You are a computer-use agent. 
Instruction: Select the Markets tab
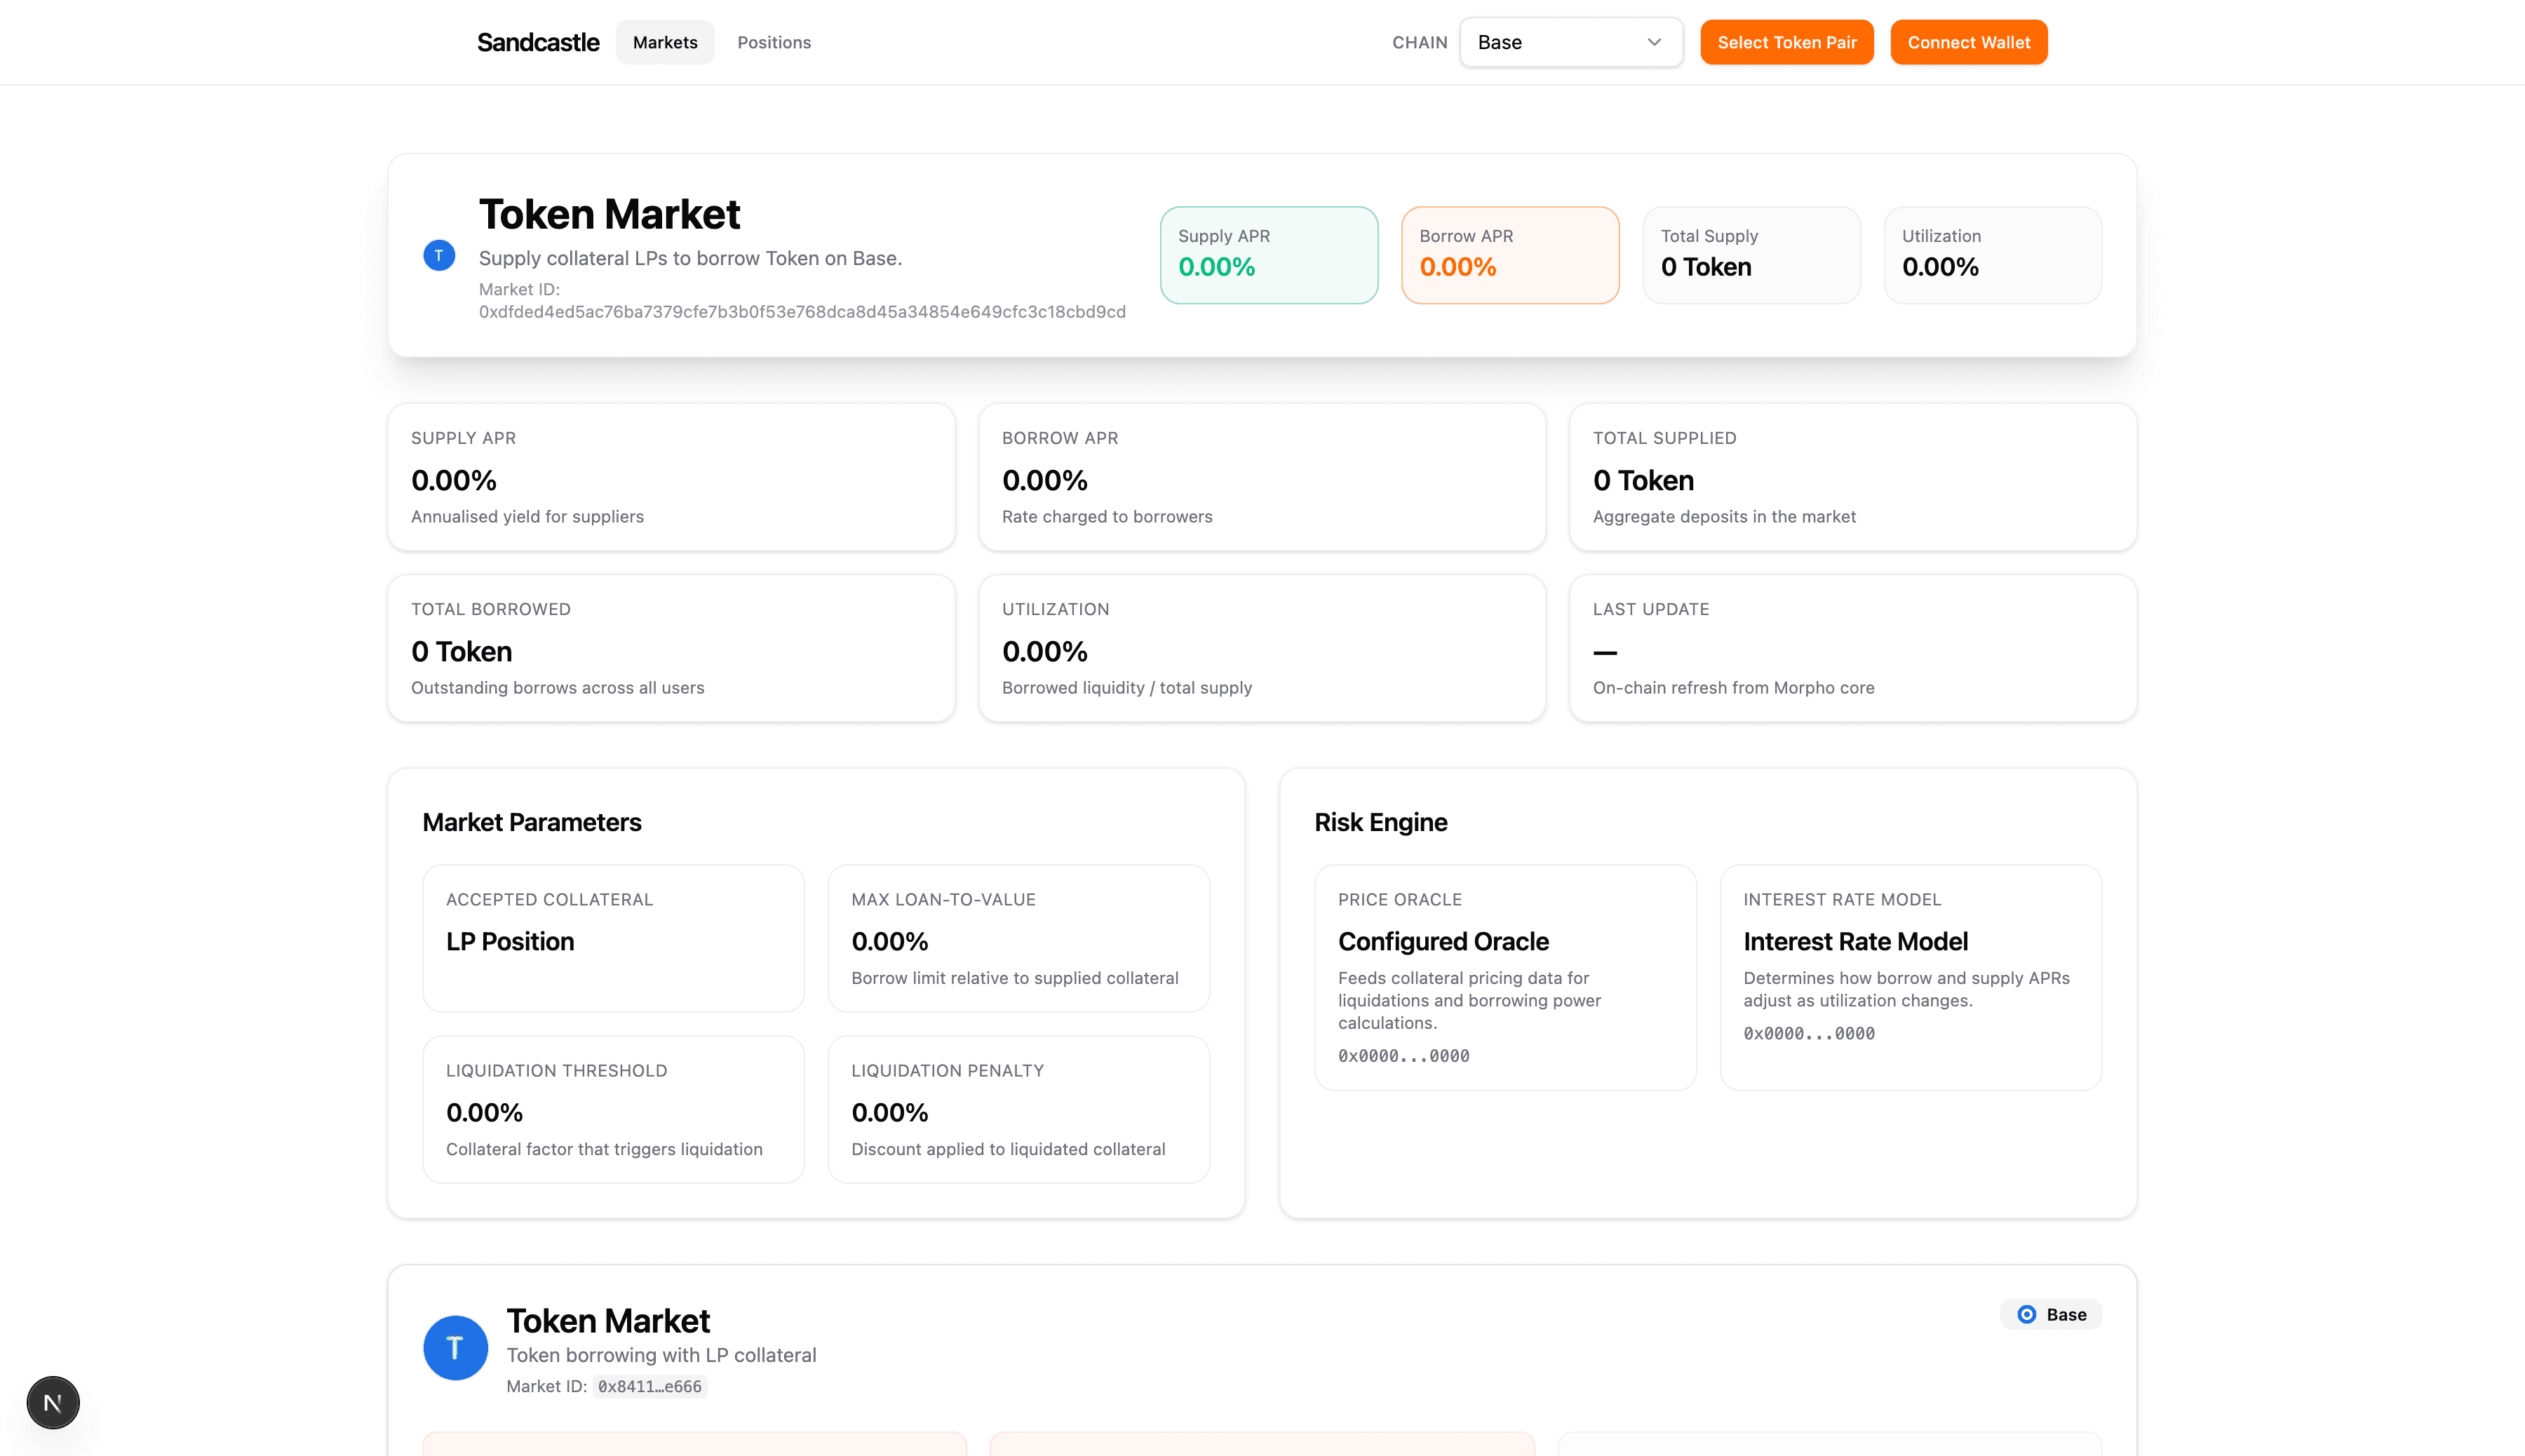click(664, 42)
